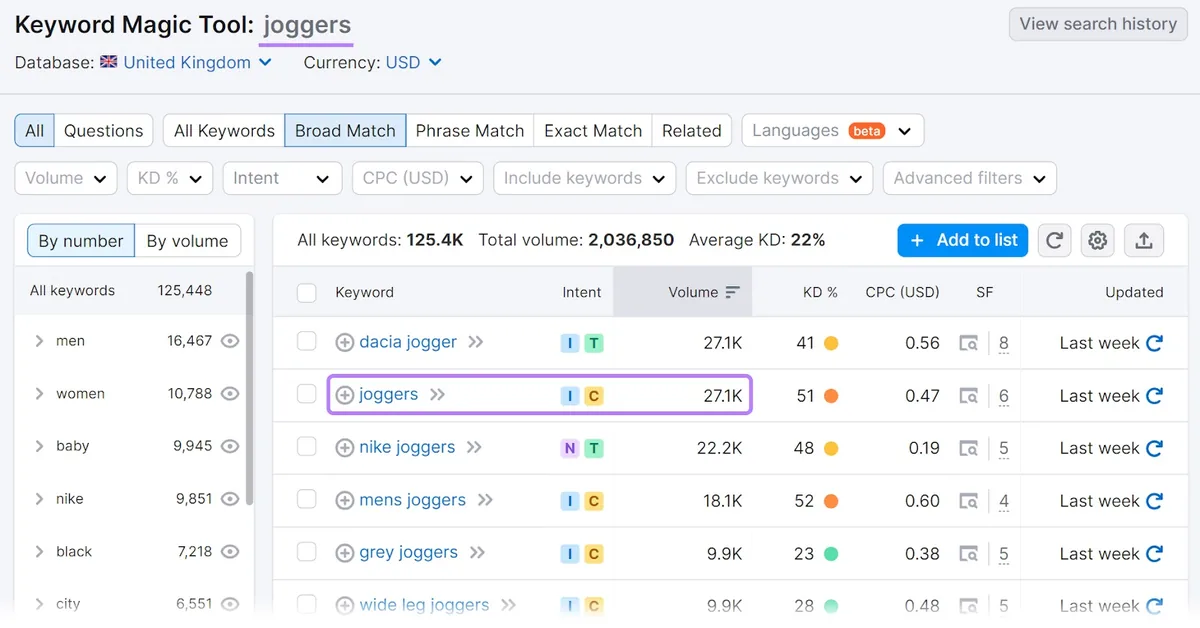Open the Intent filter dropdown
The height and width of the screenshot is (628, 1200).
click(x=282, y=178)
